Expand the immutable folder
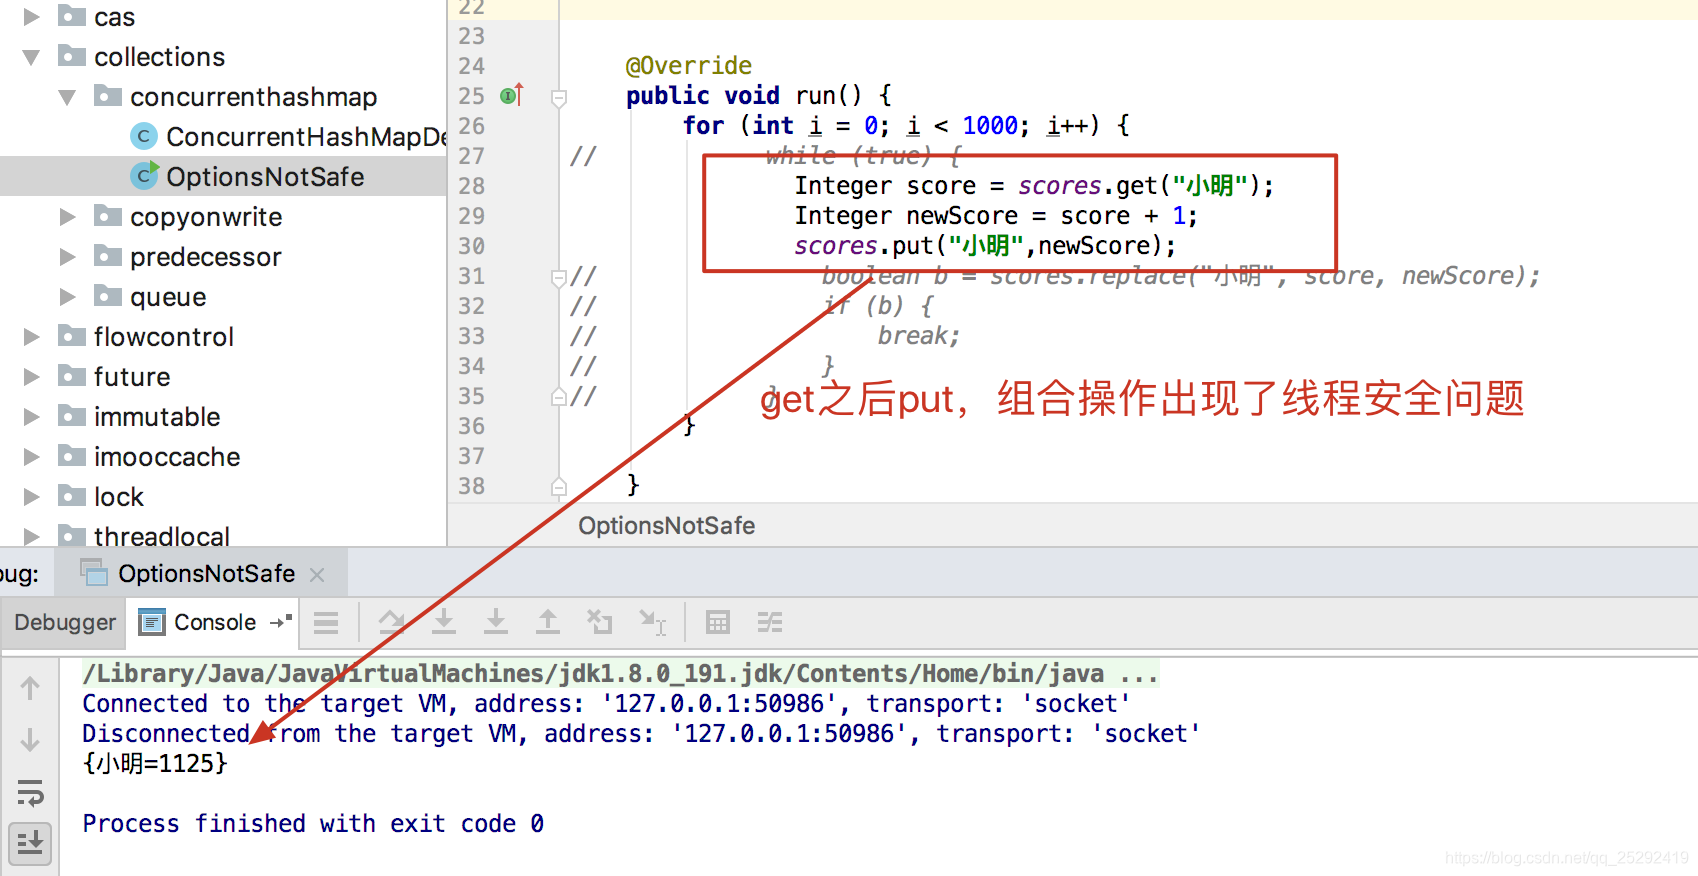This screenshot has height=876, width=1698. pyautogui.click(x=31, y=417)
